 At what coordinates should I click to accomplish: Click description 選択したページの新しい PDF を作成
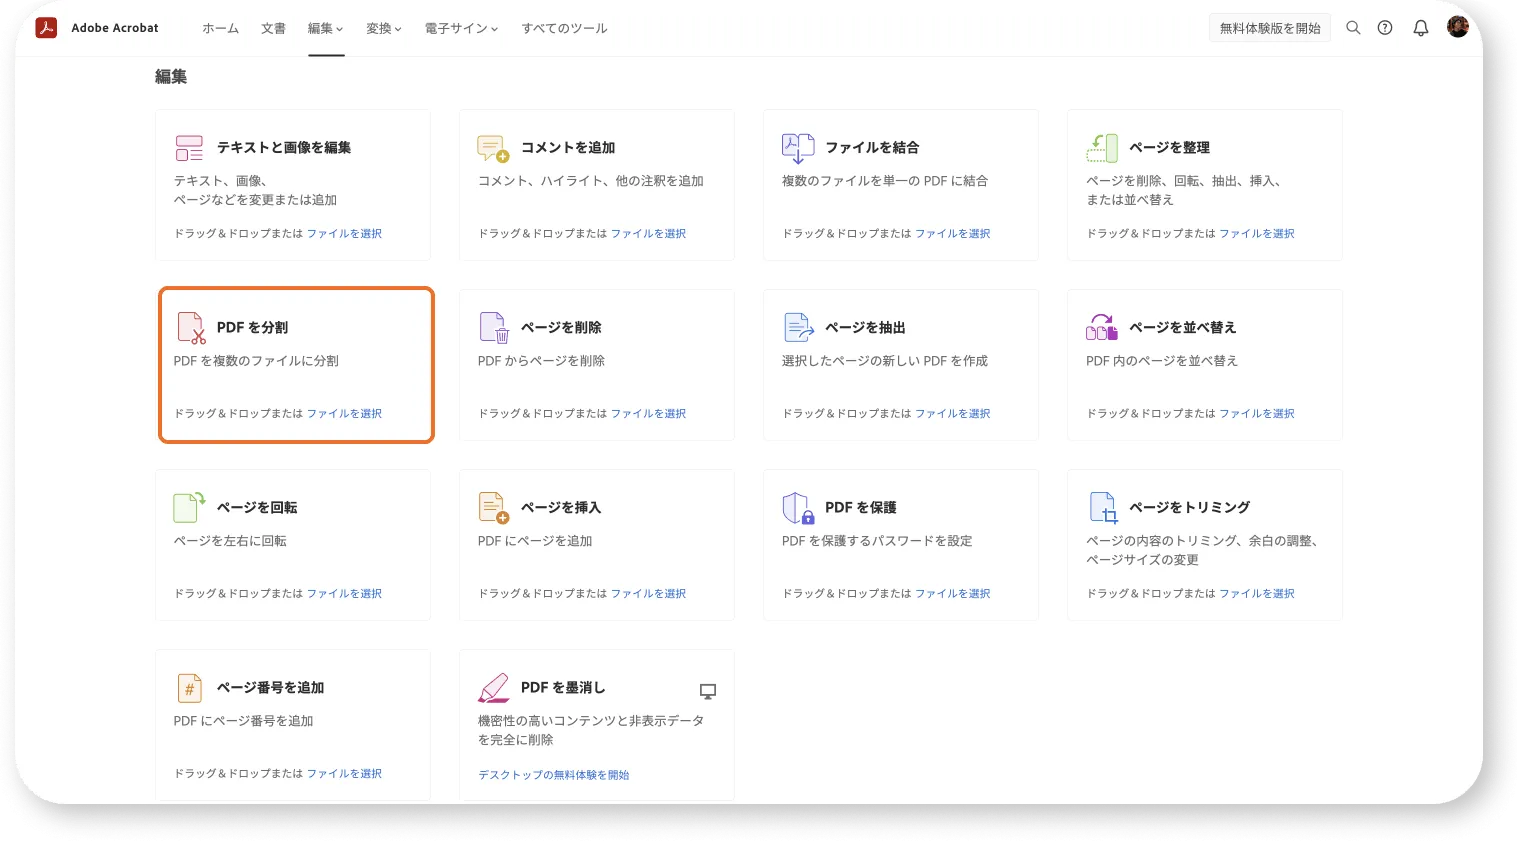885,361
